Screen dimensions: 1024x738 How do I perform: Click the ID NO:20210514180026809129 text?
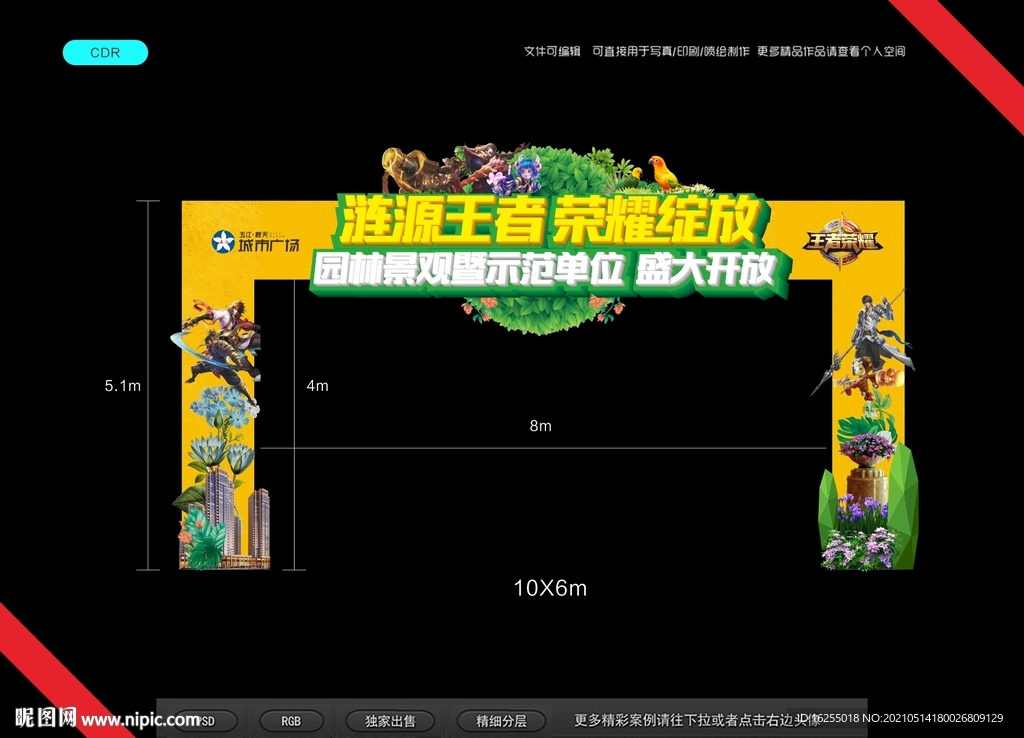click(x=899, y=718)
